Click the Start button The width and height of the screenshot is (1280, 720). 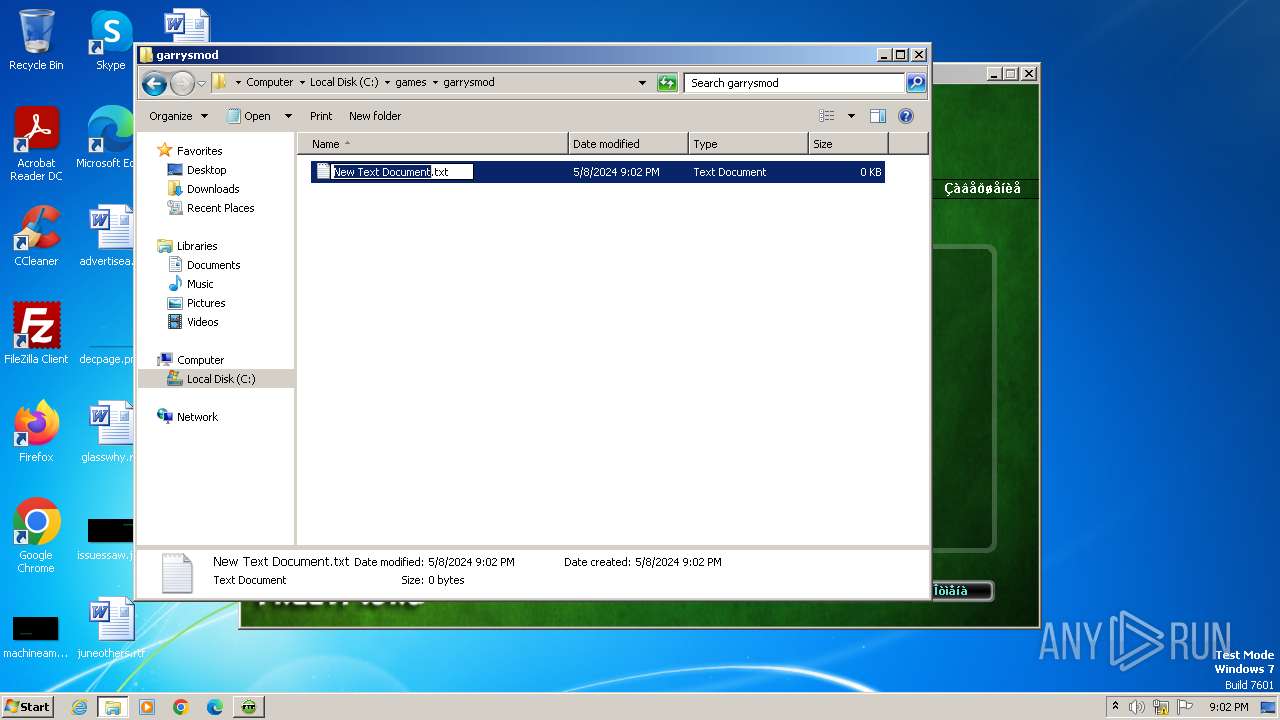[x=28, y=706]
